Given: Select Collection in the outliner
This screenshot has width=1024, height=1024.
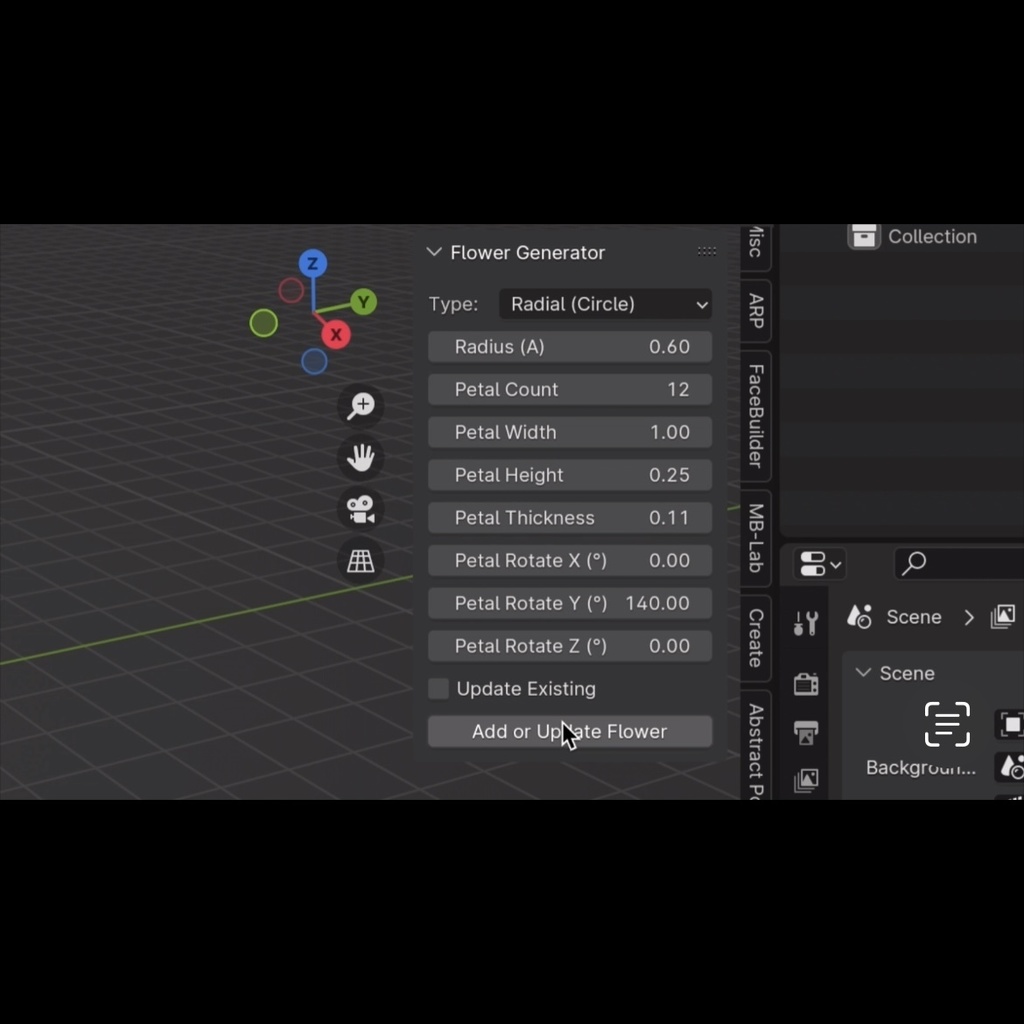Looking at the screenshot, I should tap(930, 237).
